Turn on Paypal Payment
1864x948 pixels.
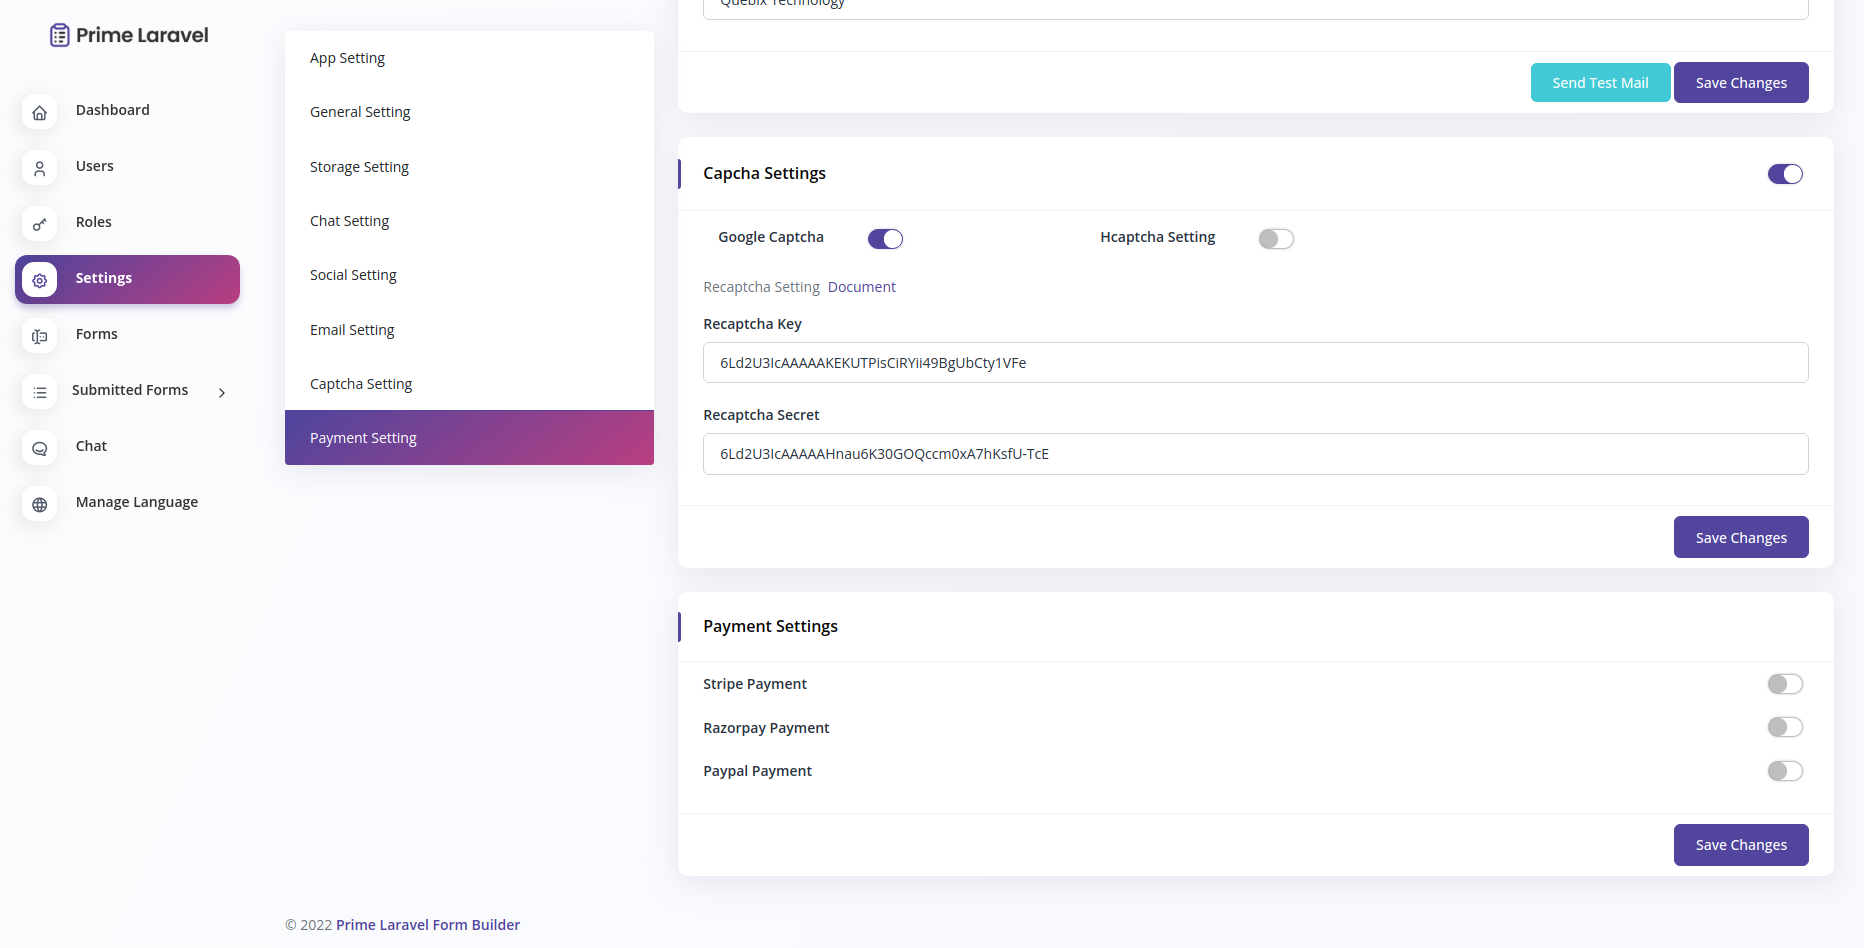[1785, 771]
